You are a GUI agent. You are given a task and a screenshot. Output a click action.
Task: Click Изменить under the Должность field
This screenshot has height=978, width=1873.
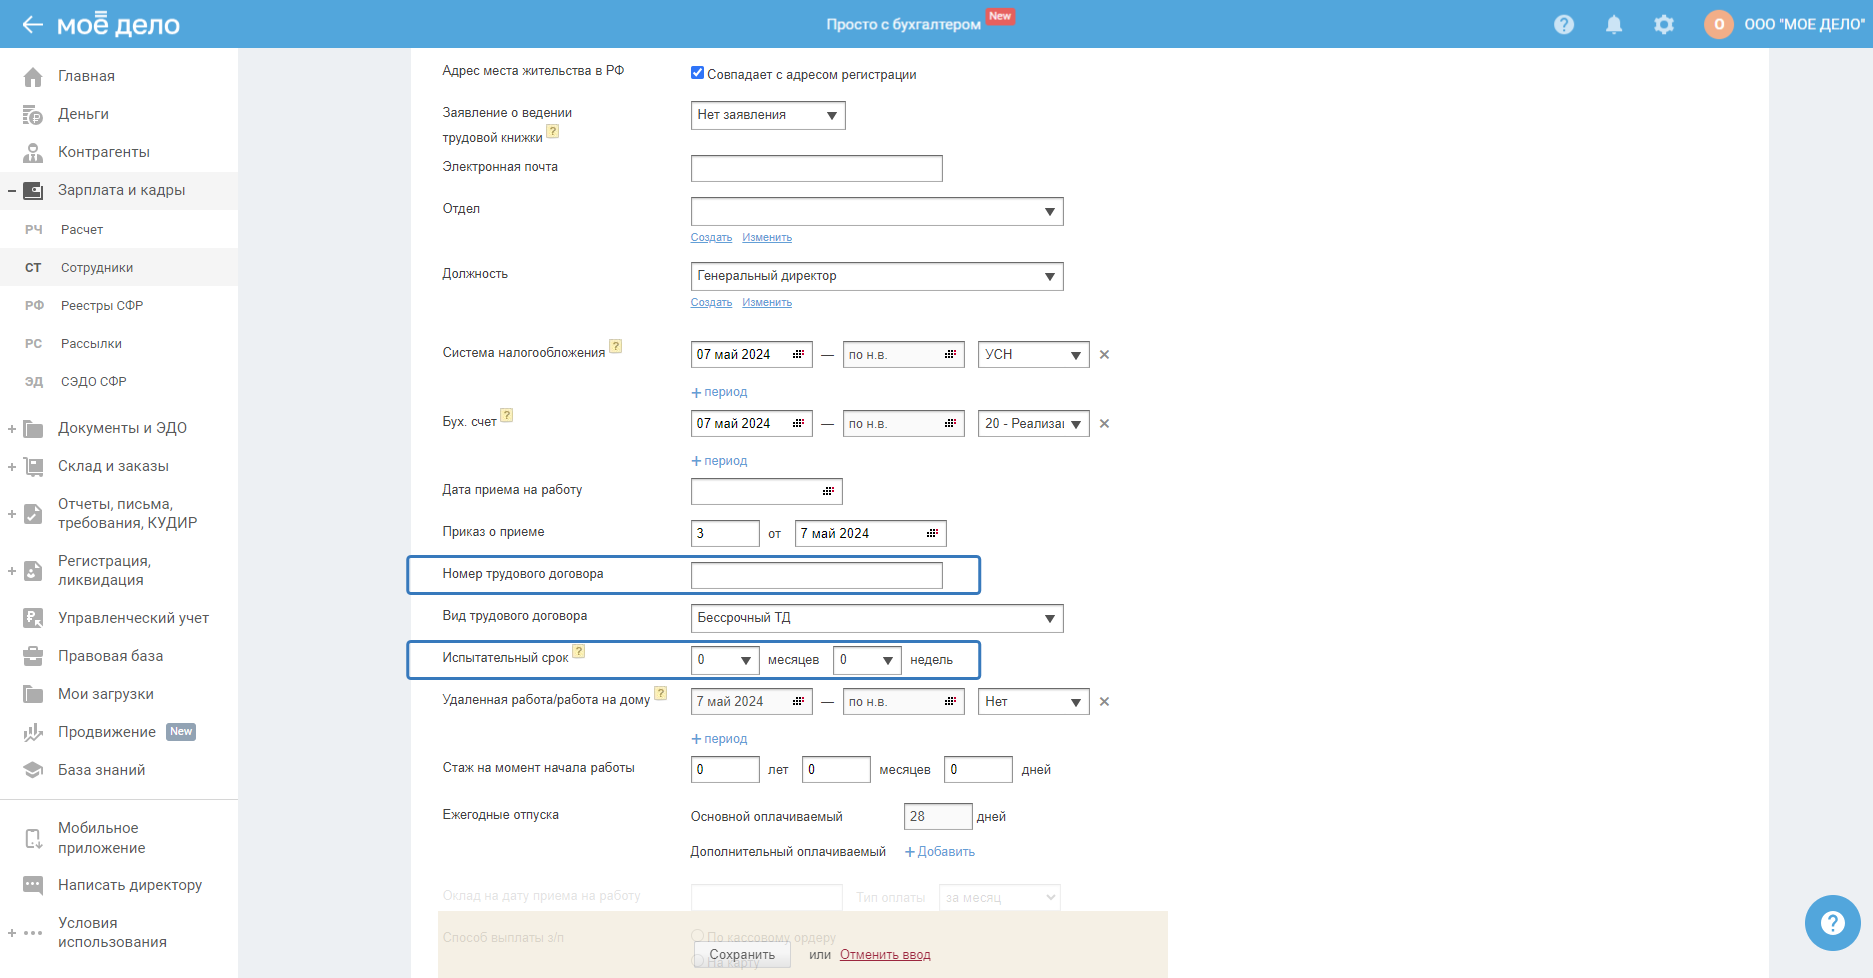pyautogui.click(x=767, y=303)
